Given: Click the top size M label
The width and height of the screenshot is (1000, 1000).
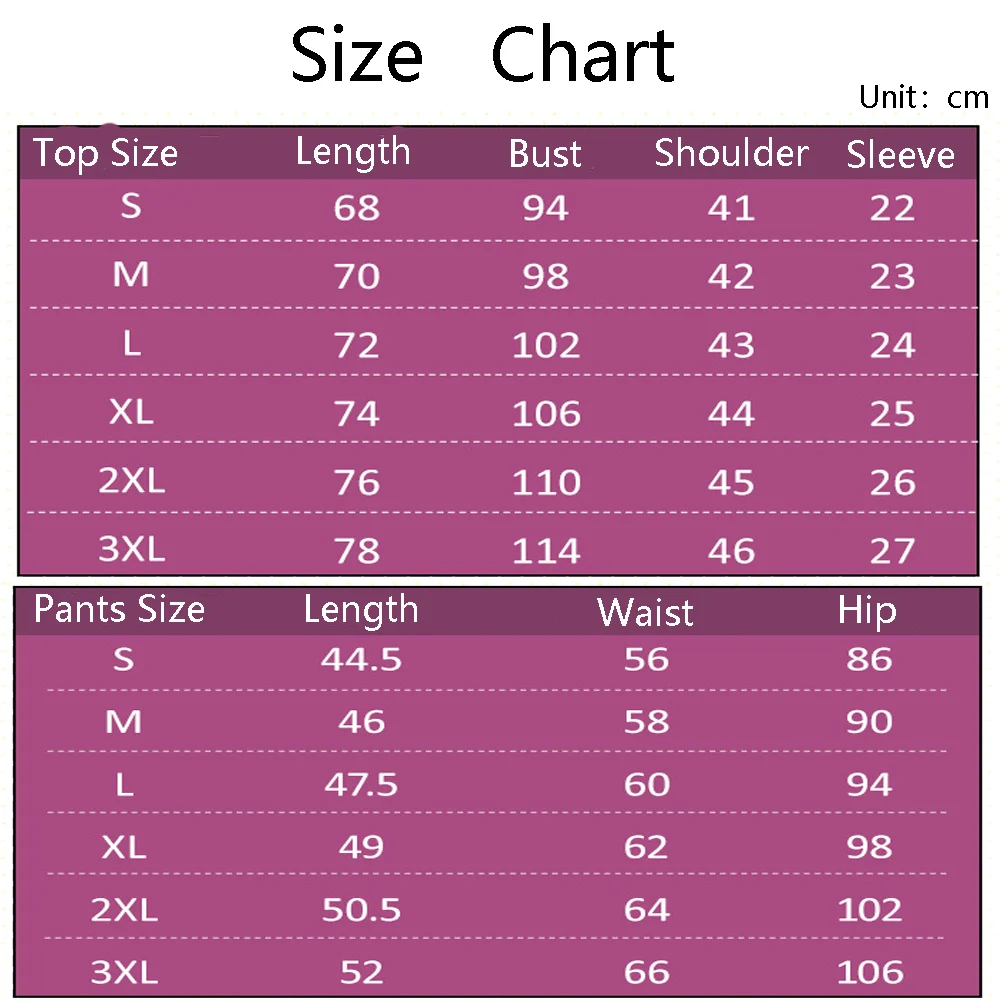Looking at the screenshot, I should tap(131, 275).
